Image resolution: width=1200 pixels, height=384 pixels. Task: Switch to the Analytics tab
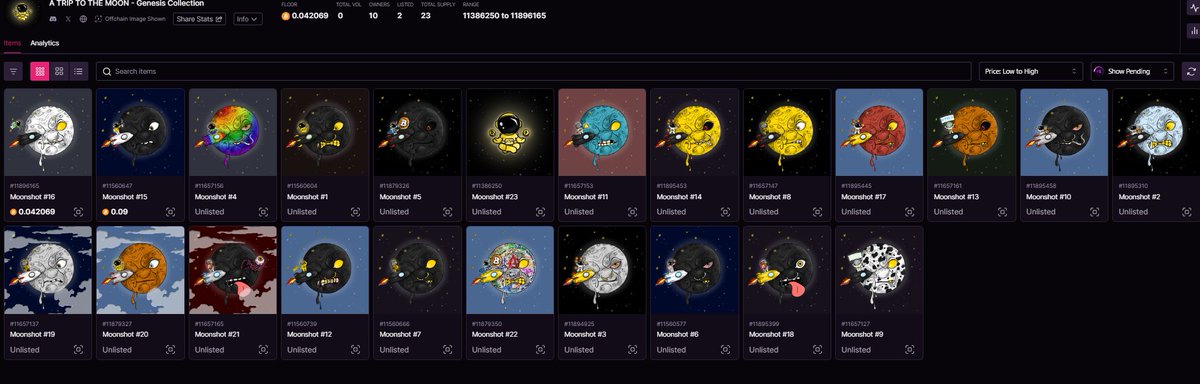pyautogui.click(x=45, y=43)
